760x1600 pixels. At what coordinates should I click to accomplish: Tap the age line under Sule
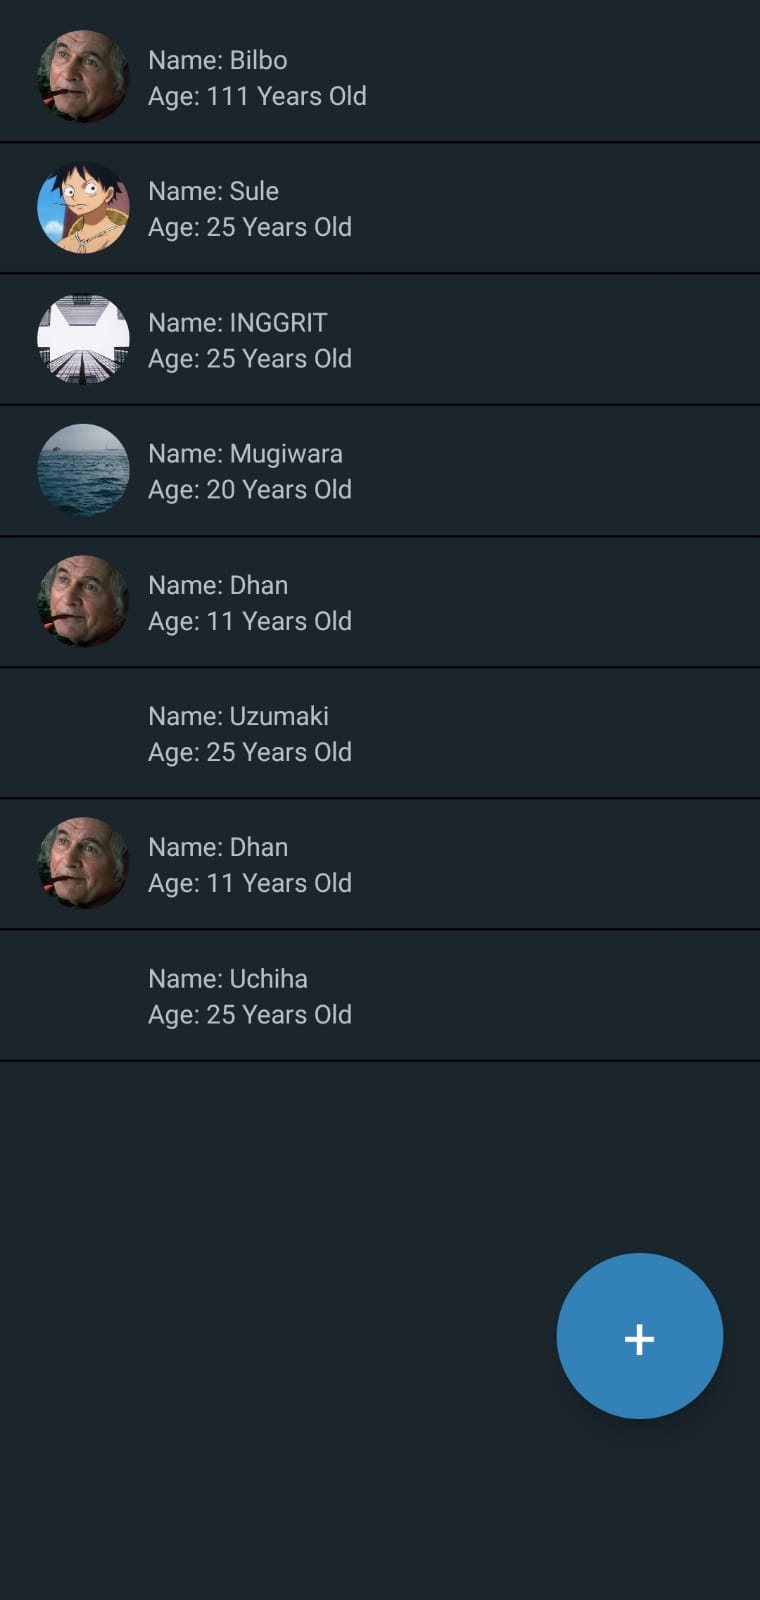250,227
